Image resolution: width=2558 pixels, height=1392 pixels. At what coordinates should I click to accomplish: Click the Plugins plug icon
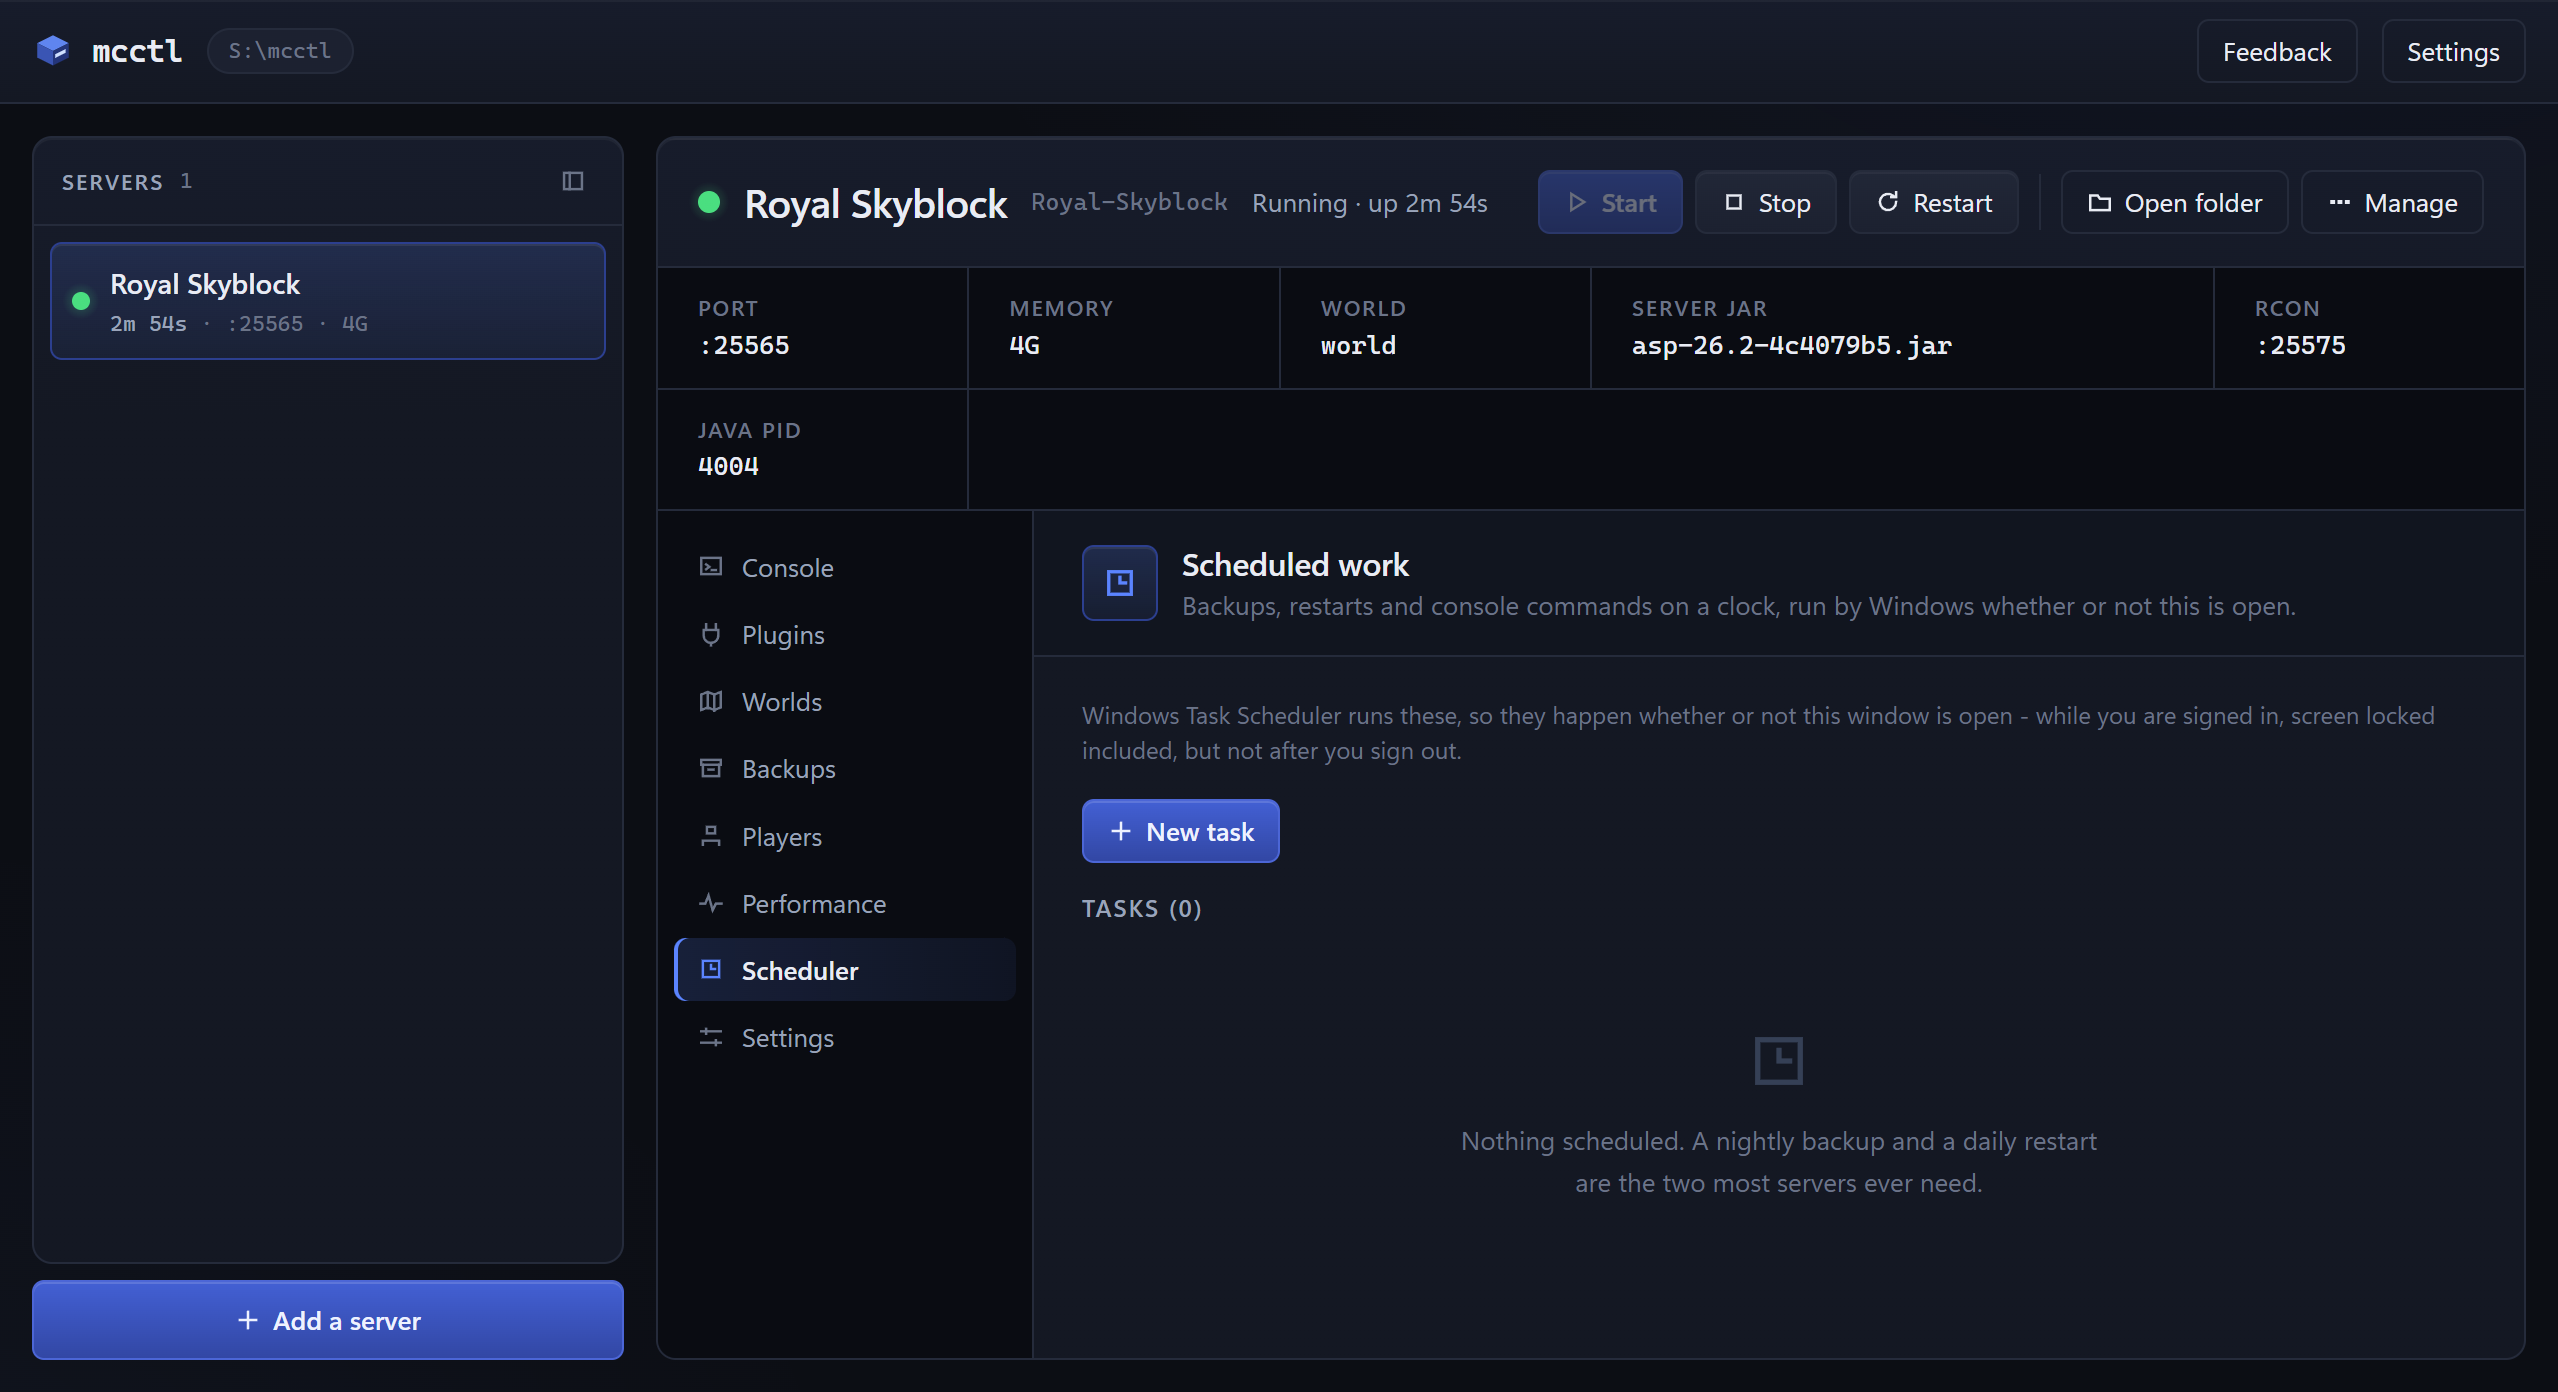click(x=711, y=634)
